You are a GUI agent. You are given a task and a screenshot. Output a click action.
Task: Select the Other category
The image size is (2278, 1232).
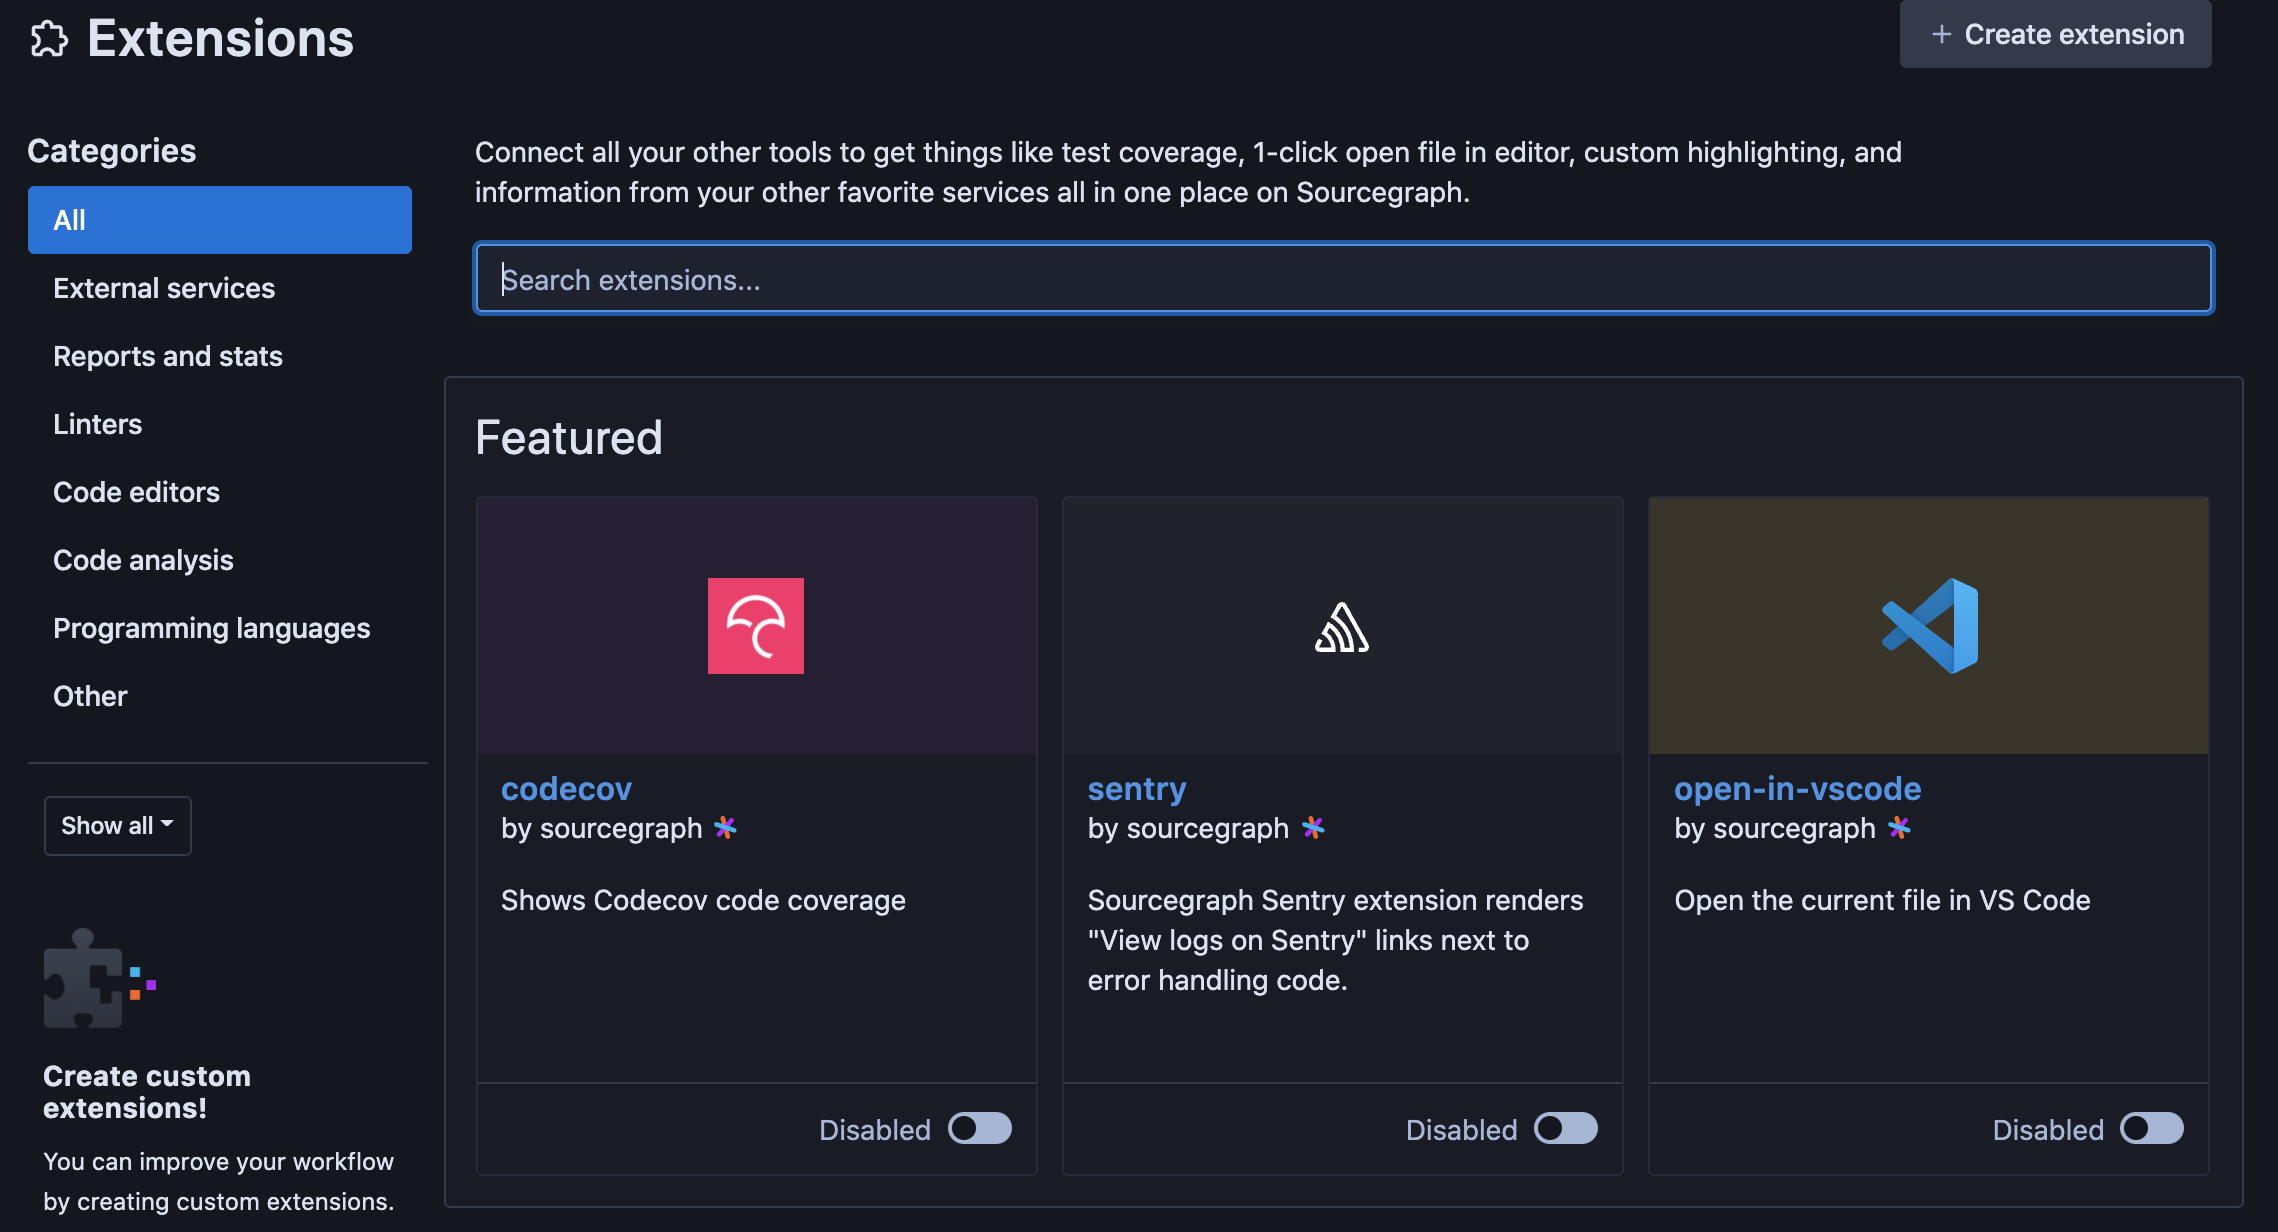tap(220, 696)
